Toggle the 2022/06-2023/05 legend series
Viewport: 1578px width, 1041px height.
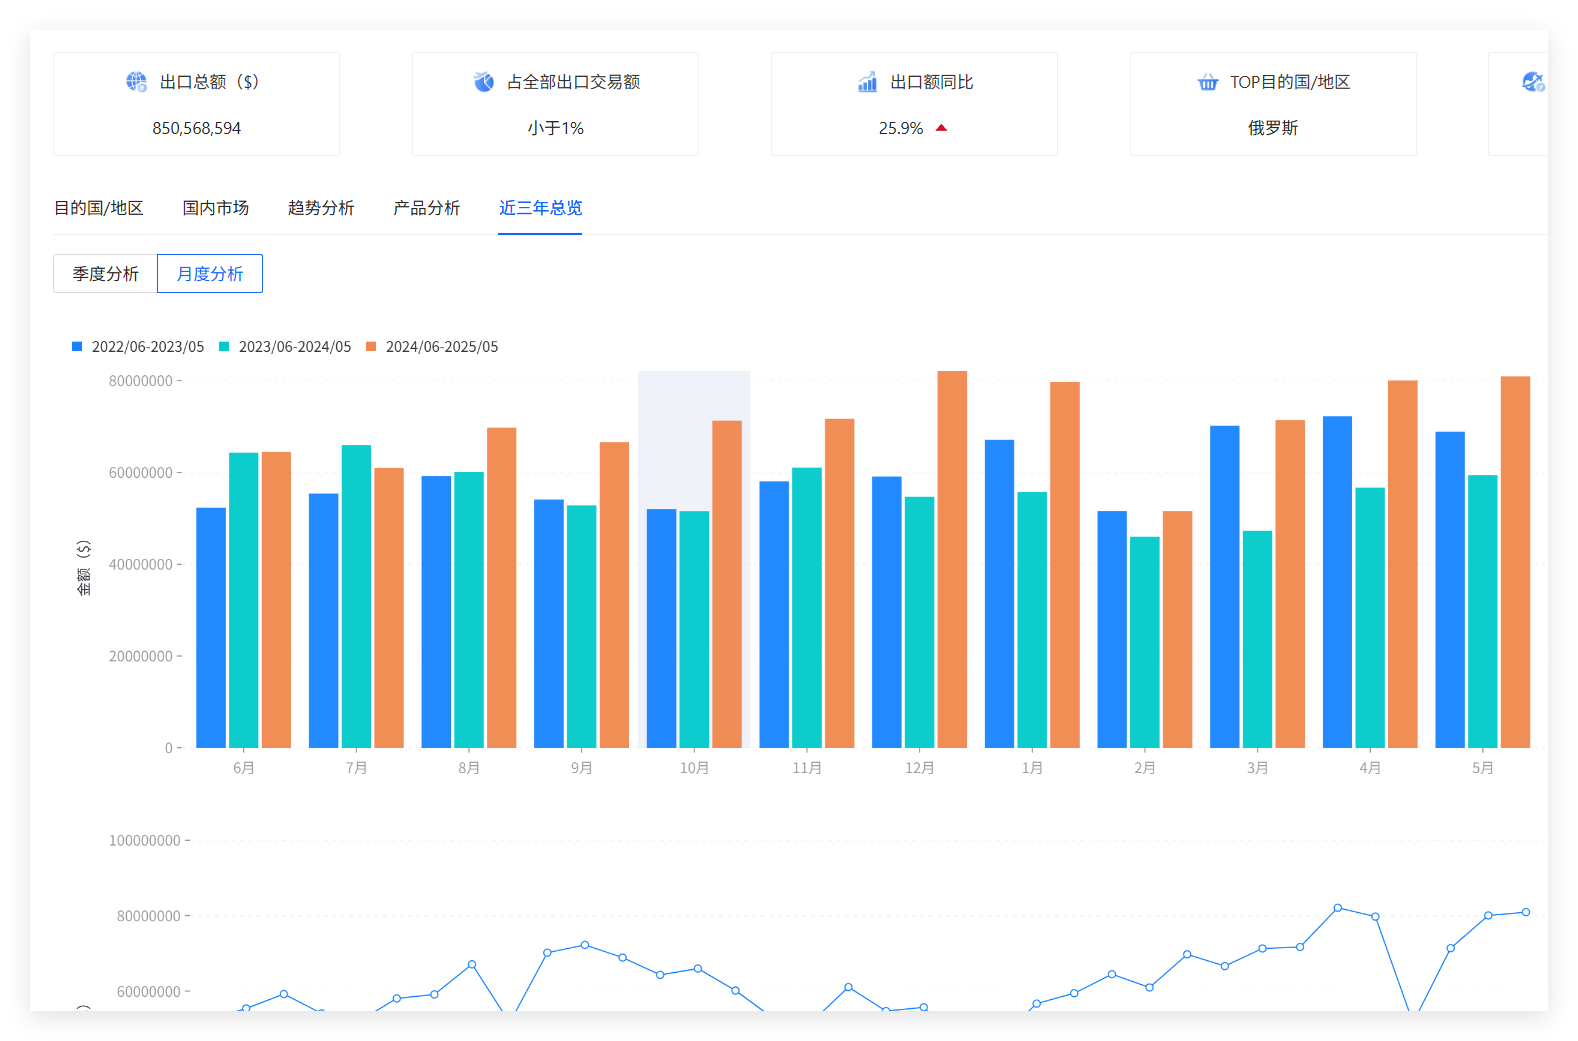(x=138, y=347)
